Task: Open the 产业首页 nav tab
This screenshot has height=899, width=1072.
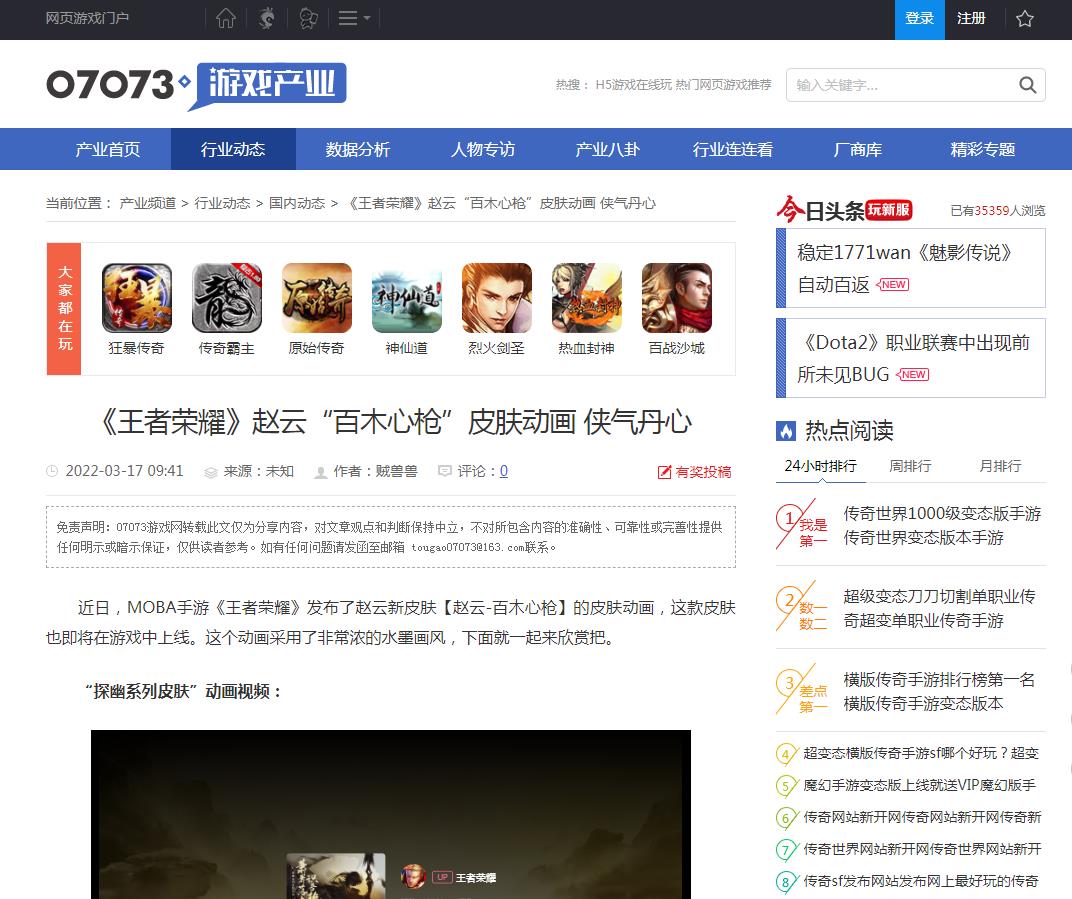Action: pyautogui.click(x=108, y=149)
